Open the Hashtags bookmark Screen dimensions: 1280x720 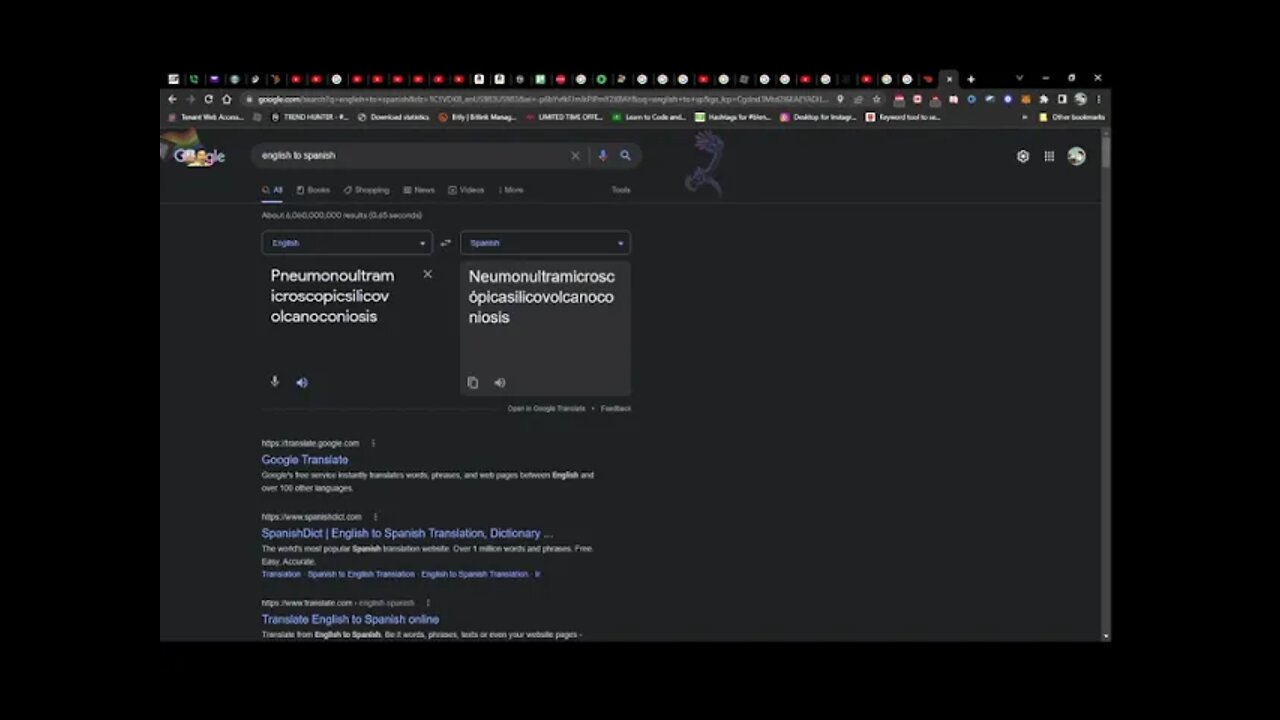coord(733,117)
